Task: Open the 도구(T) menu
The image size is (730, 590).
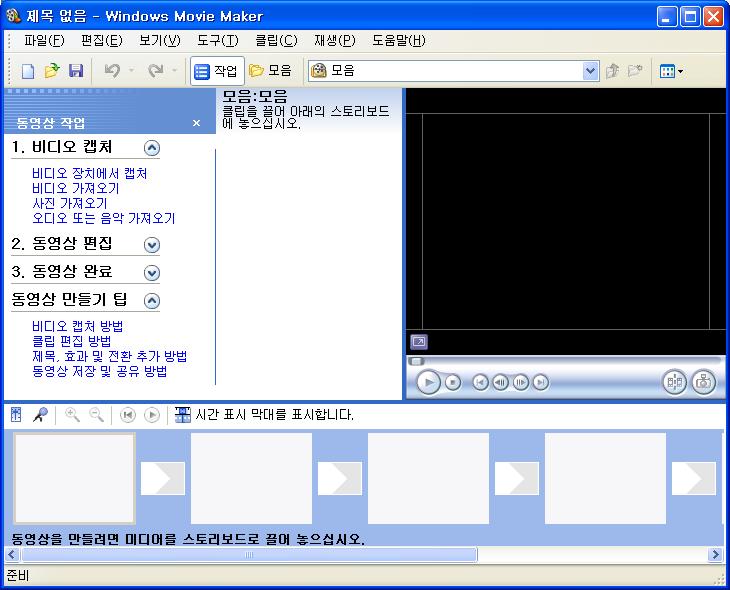Action: (x=218, y=41)
